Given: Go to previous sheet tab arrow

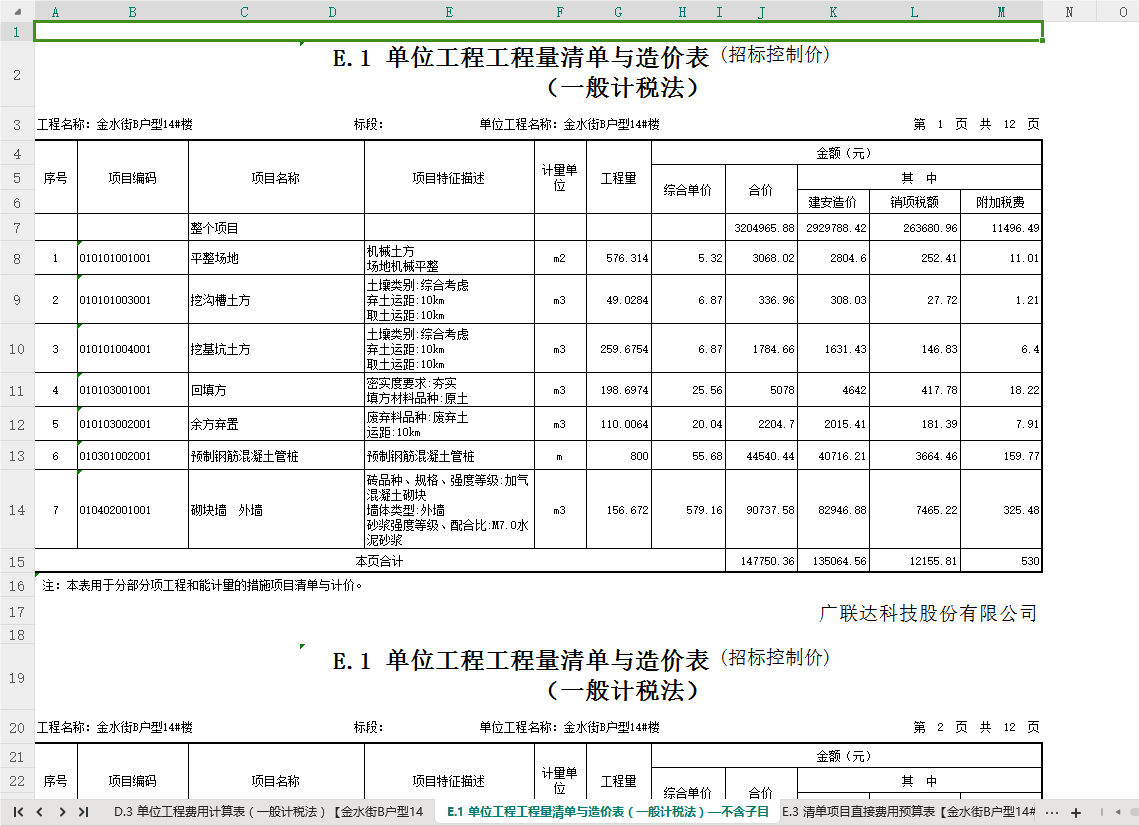Looking at the screenshot, I should click(40, 812).
